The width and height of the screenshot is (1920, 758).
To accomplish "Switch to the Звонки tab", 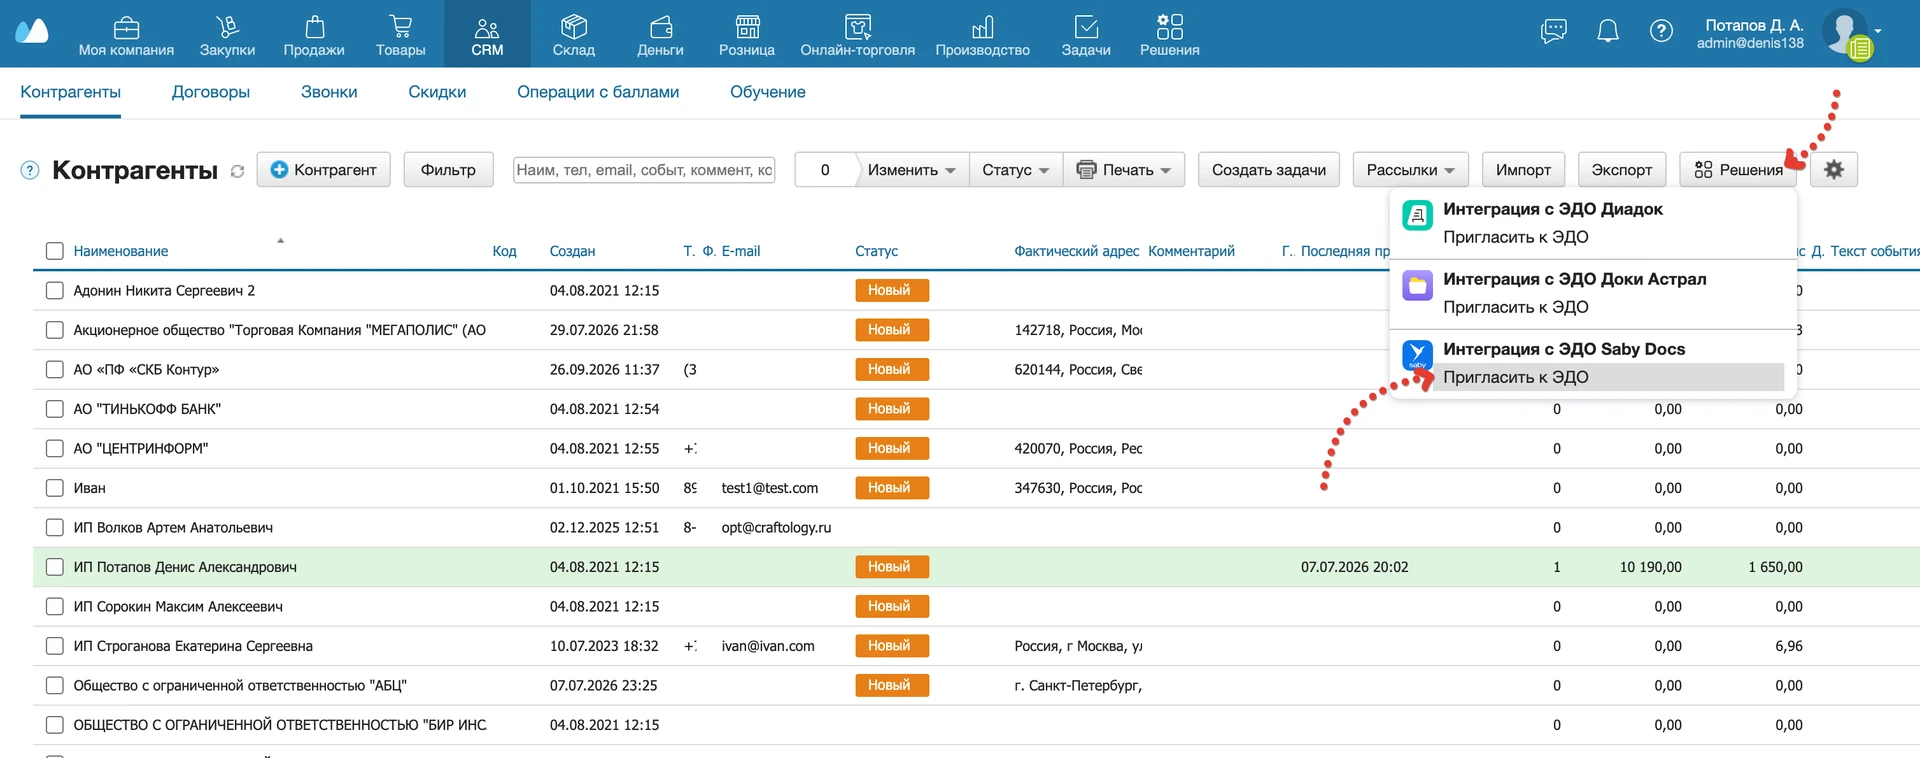I will (x=329, y=92).
